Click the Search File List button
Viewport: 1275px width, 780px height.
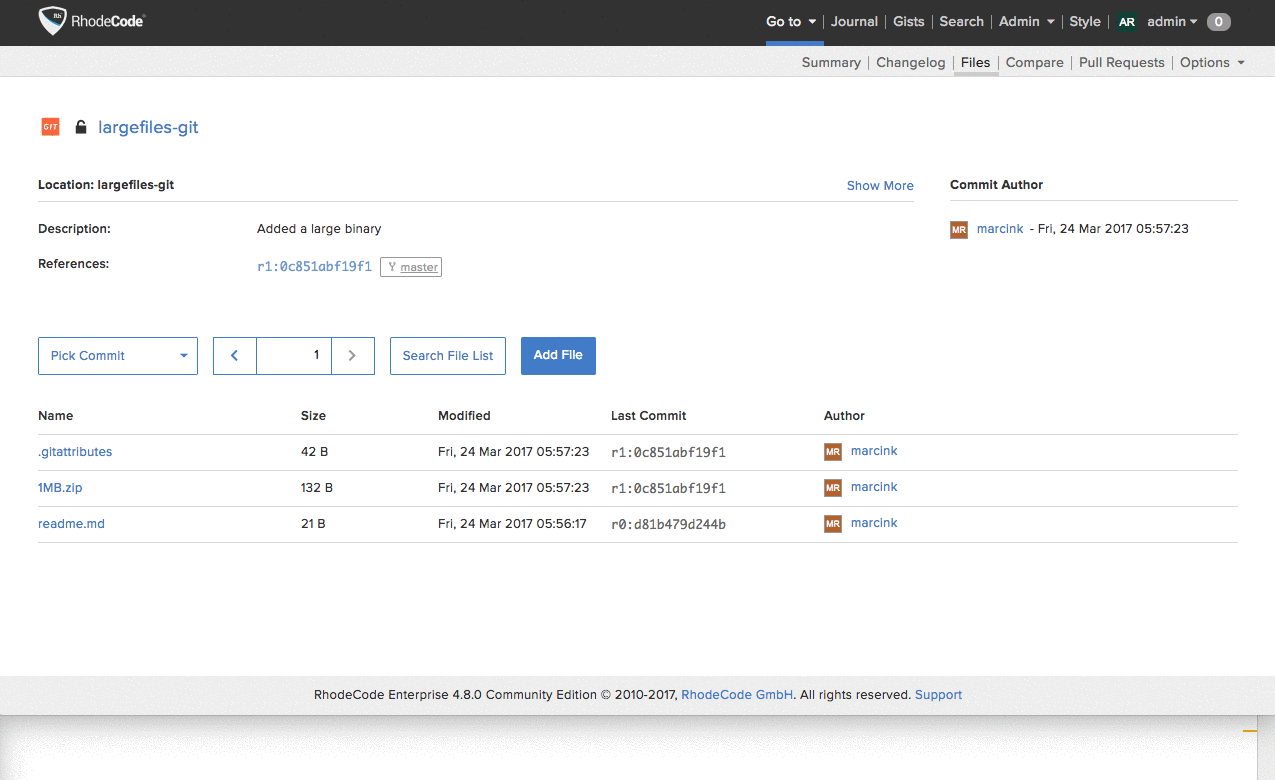pyautogui.click(x=448, y=355)
